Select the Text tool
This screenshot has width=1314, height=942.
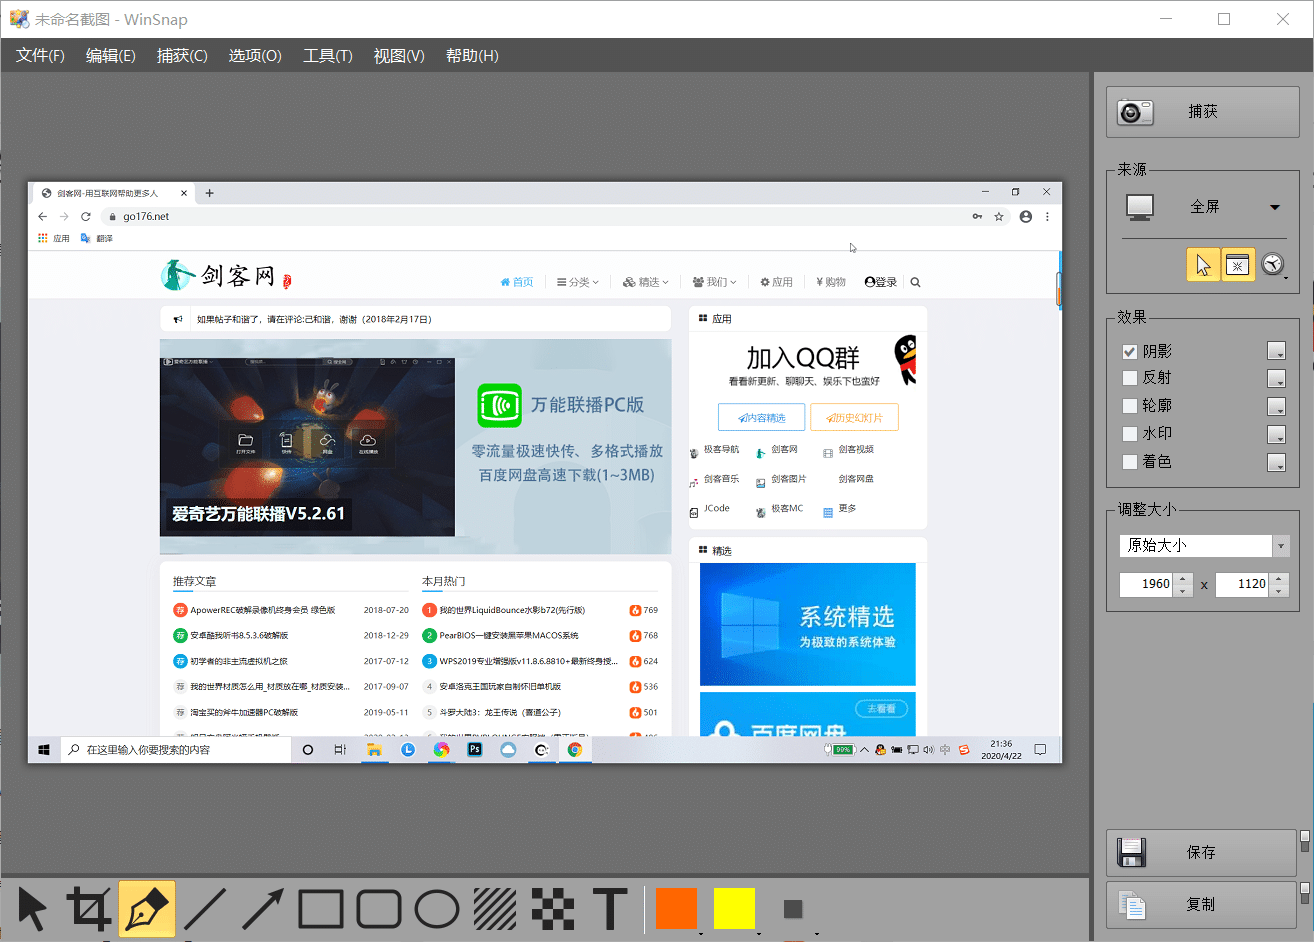(610, 909)
